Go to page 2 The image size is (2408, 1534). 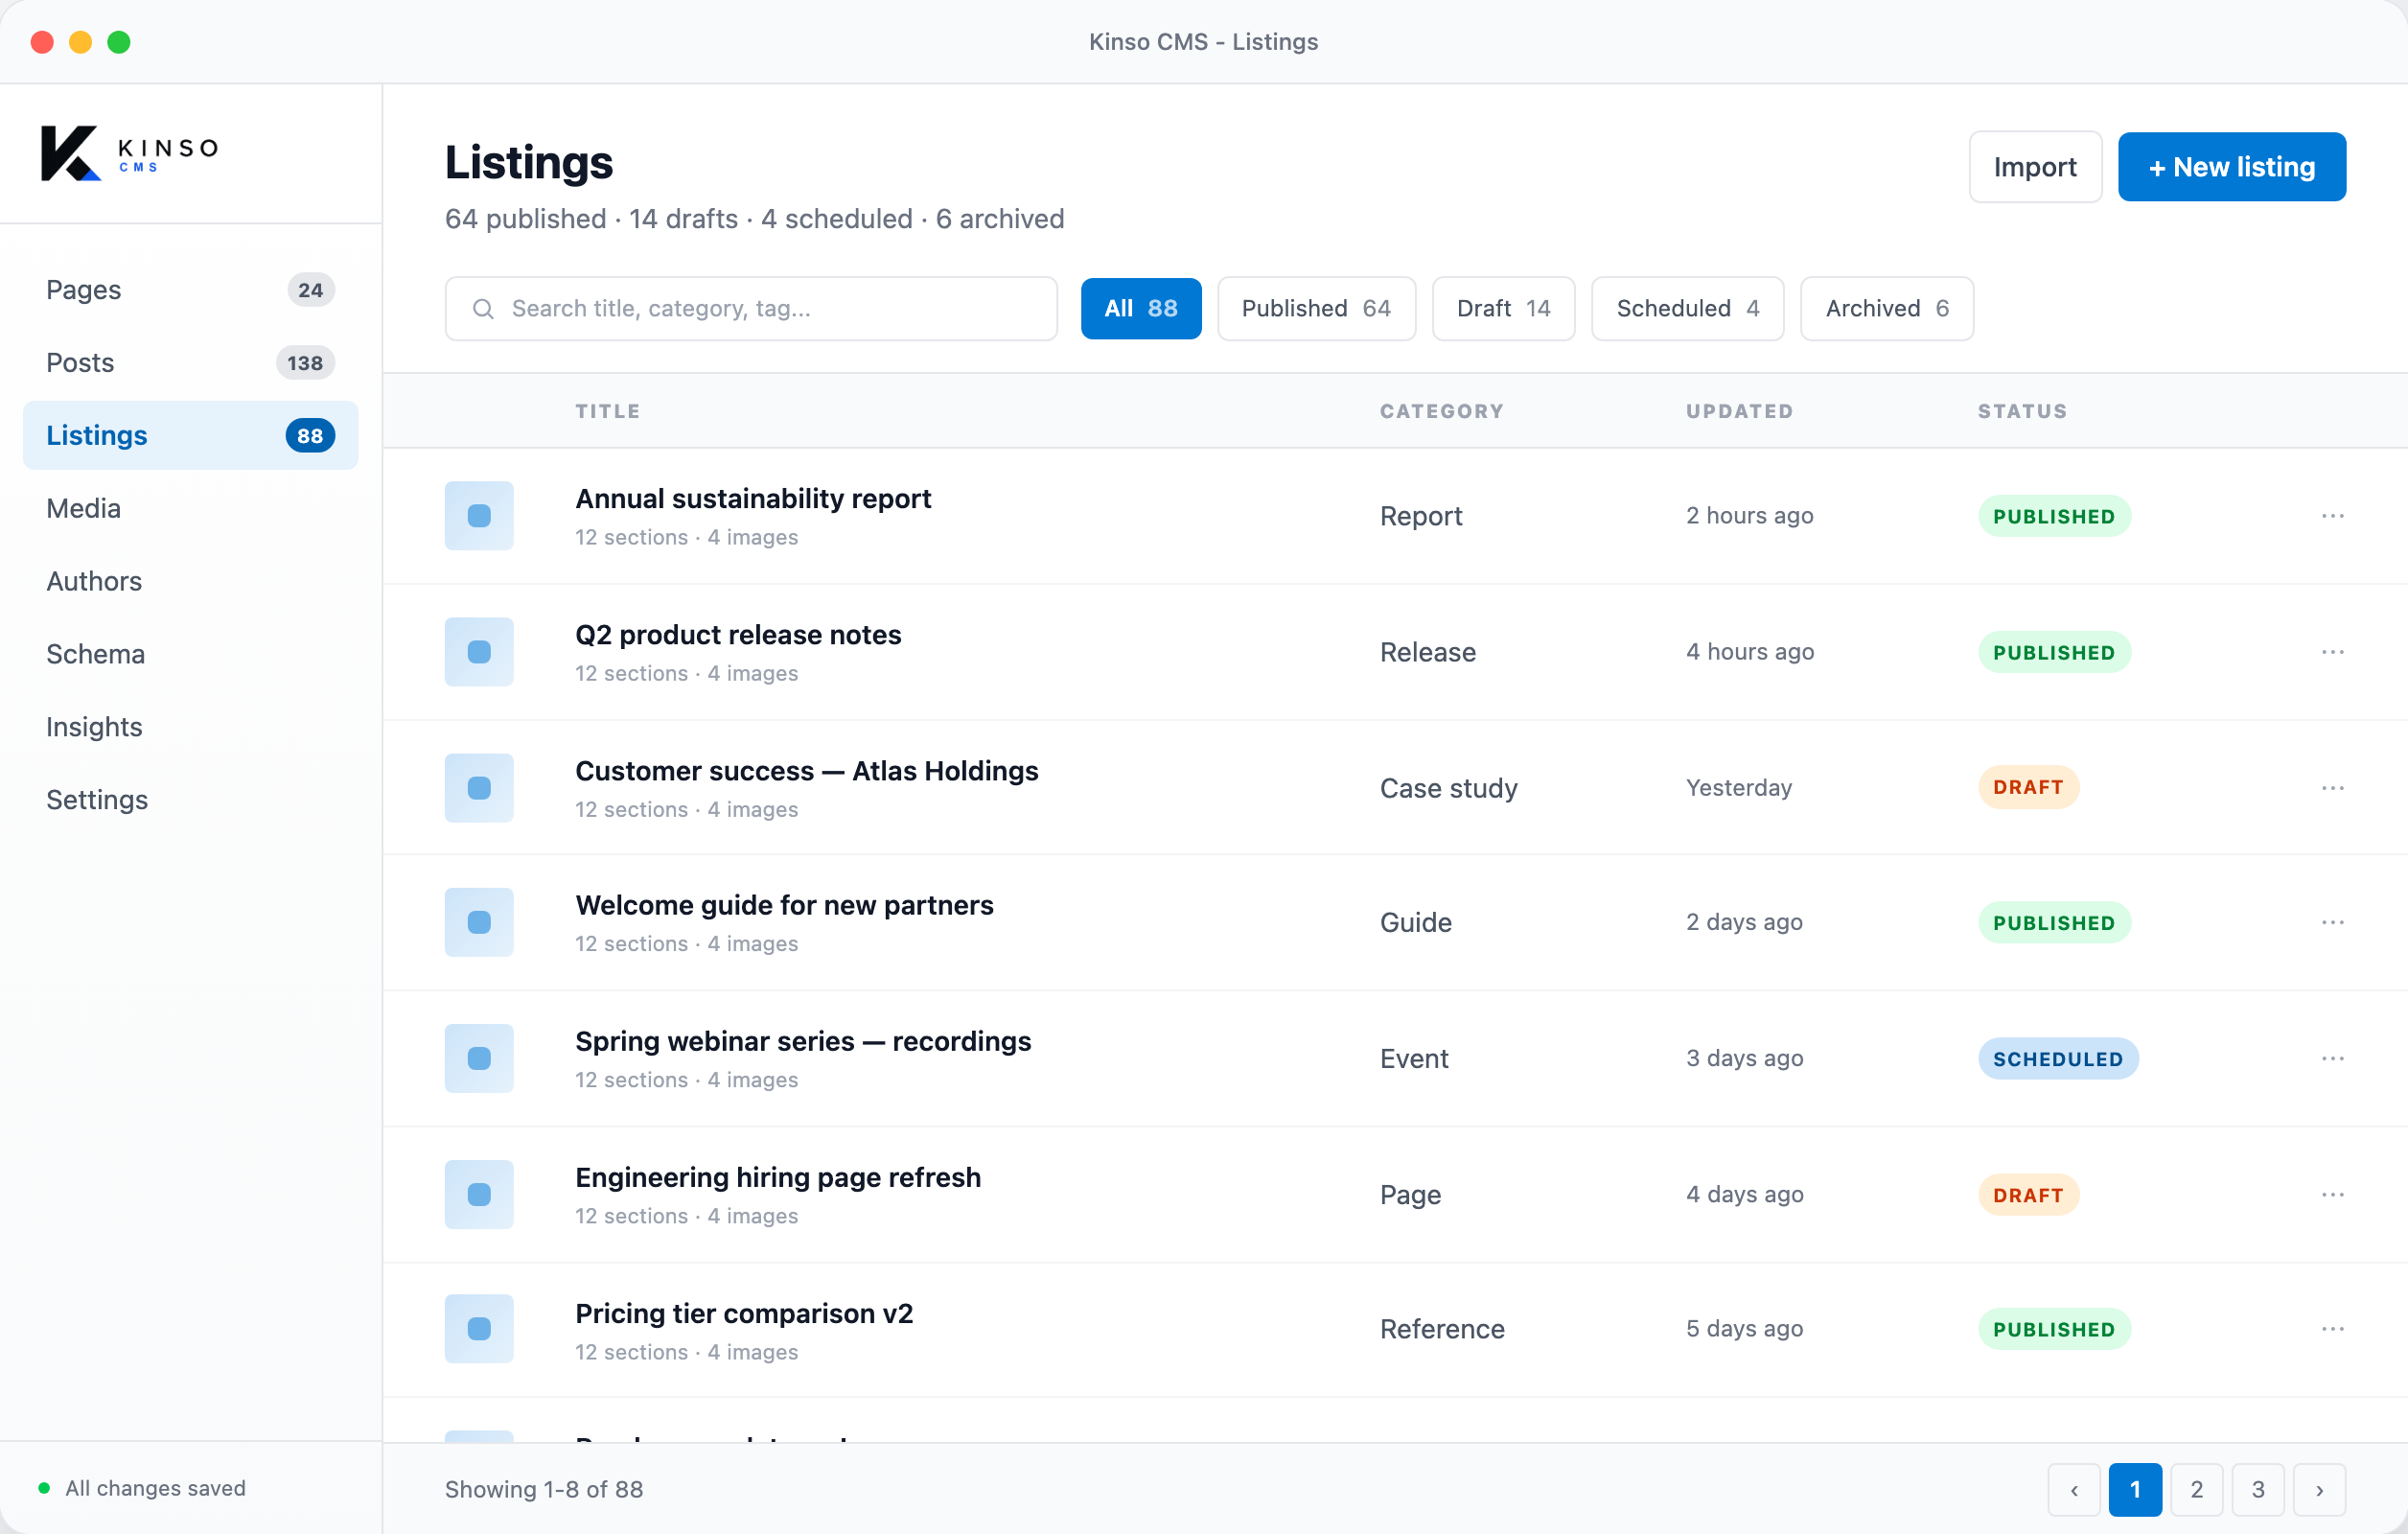click(2196, 1490)
